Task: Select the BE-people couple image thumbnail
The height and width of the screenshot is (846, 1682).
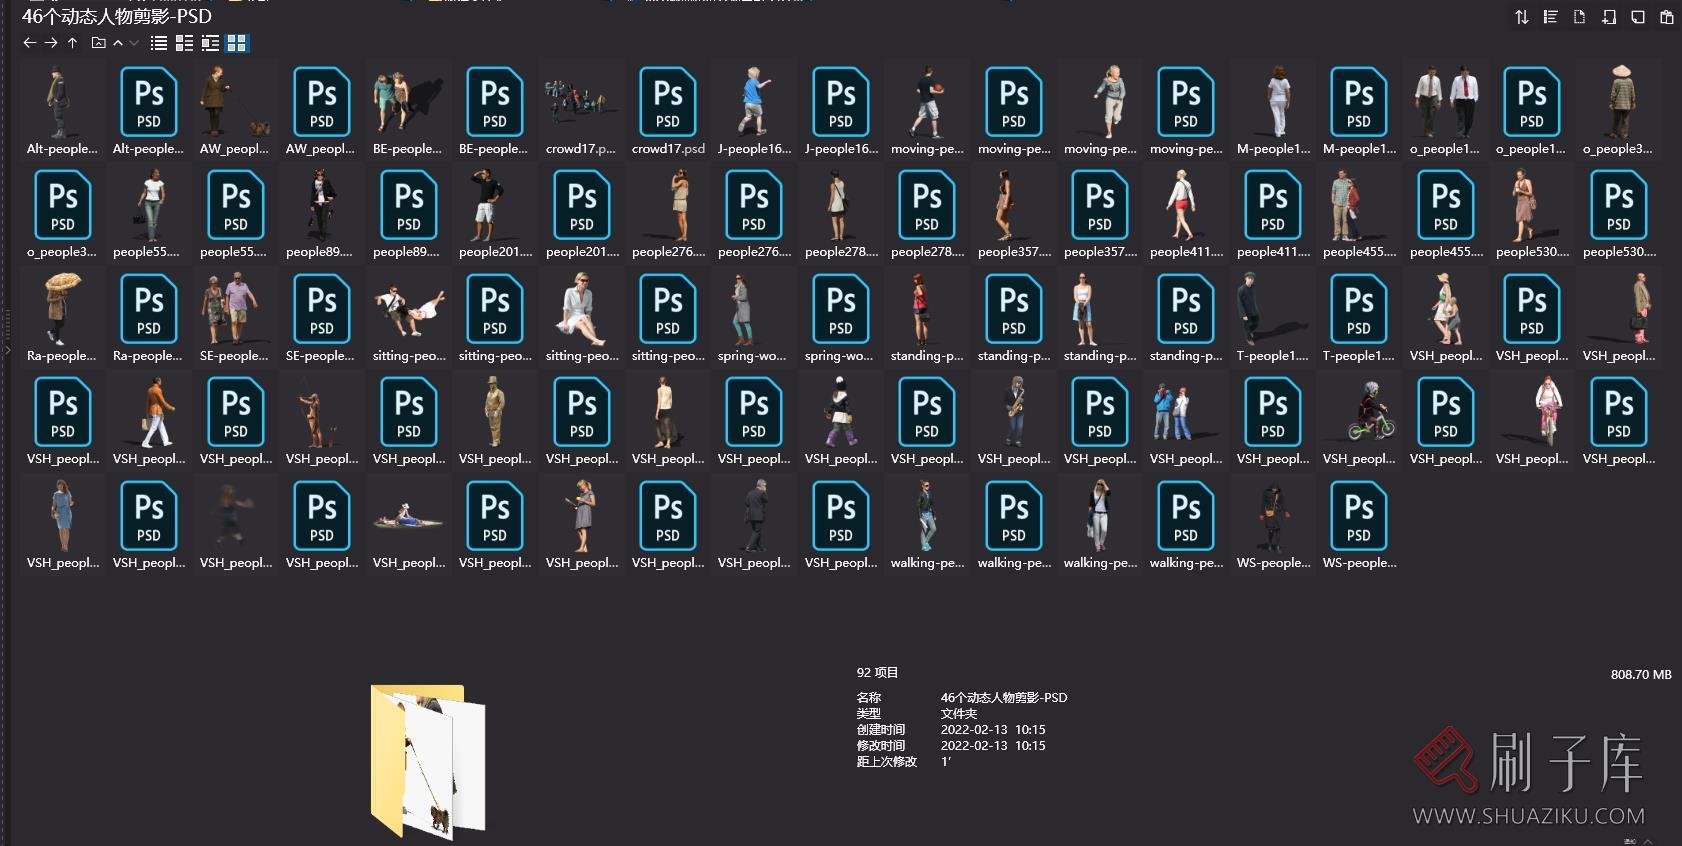Action: (x=409, y=102)
